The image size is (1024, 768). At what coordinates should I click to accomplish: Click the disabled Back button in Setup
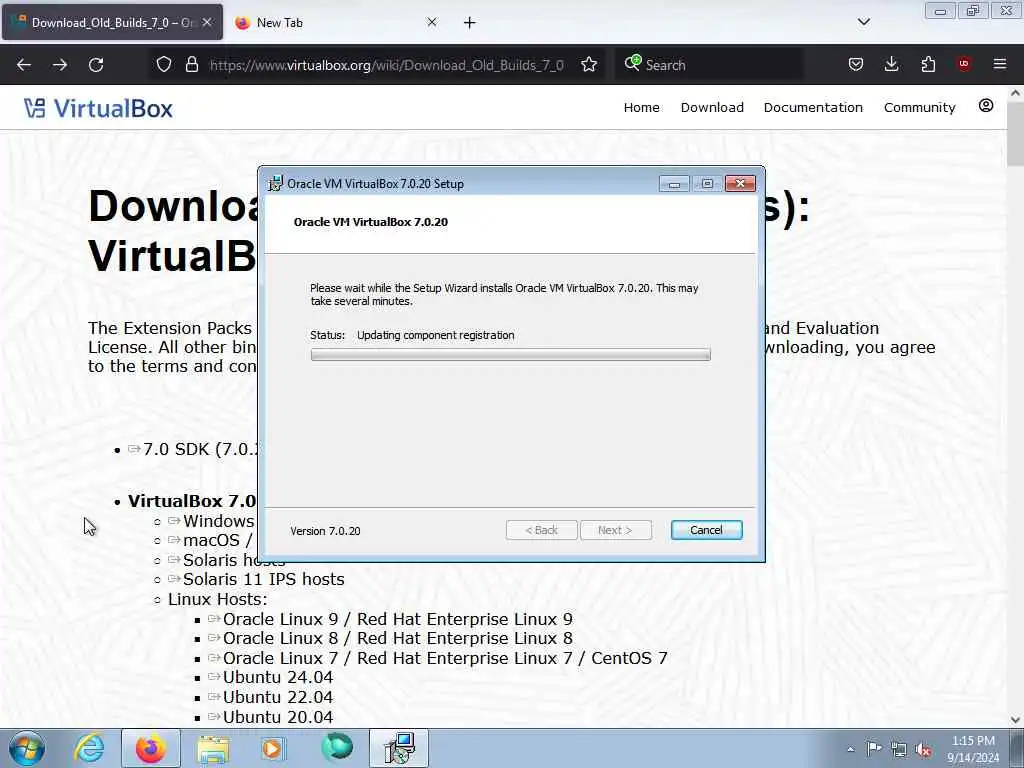[x=541, y=530]
